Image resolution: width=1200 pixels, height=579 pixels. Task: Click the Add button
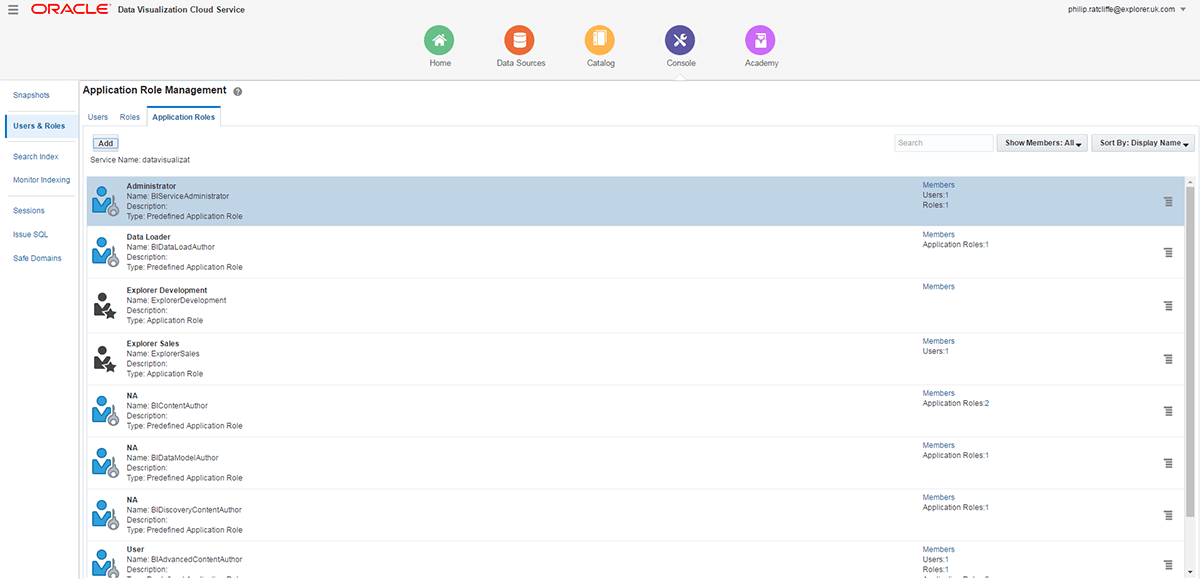tap(104, 142)
